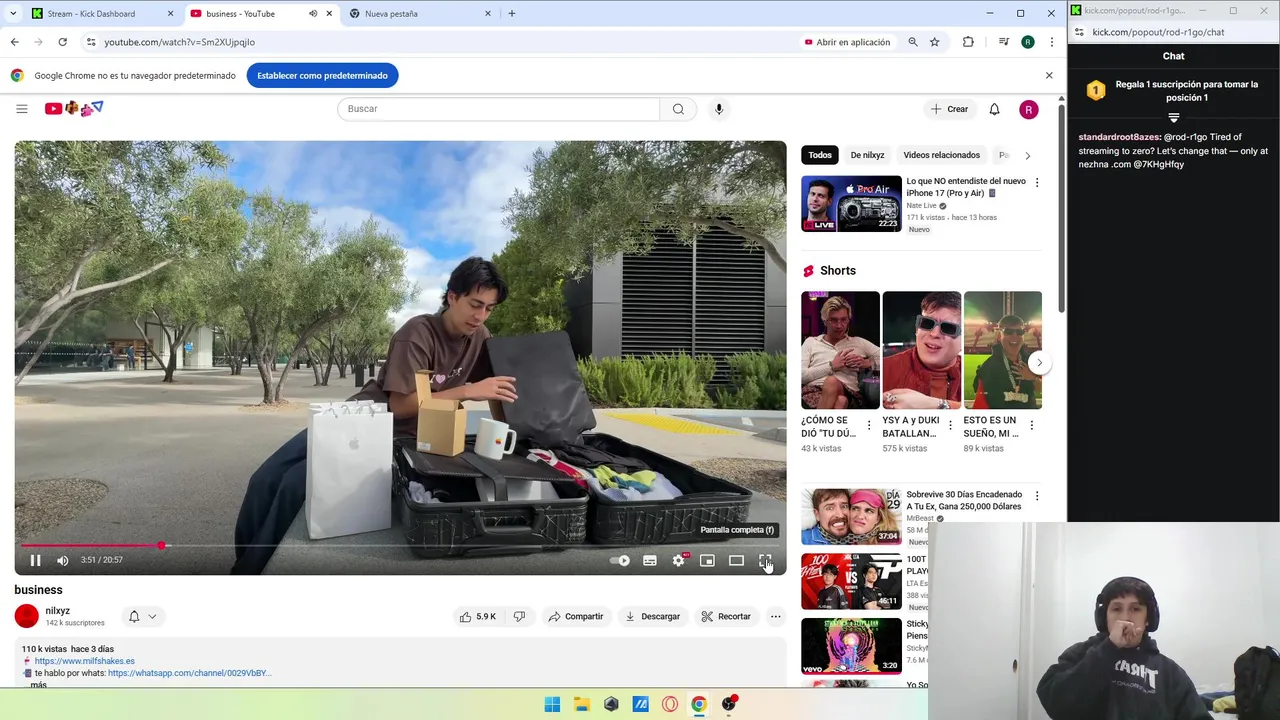Open Chrome extensions puzzle icon
This screenshot has width=1280, height=720.
[x=968, y=42]
